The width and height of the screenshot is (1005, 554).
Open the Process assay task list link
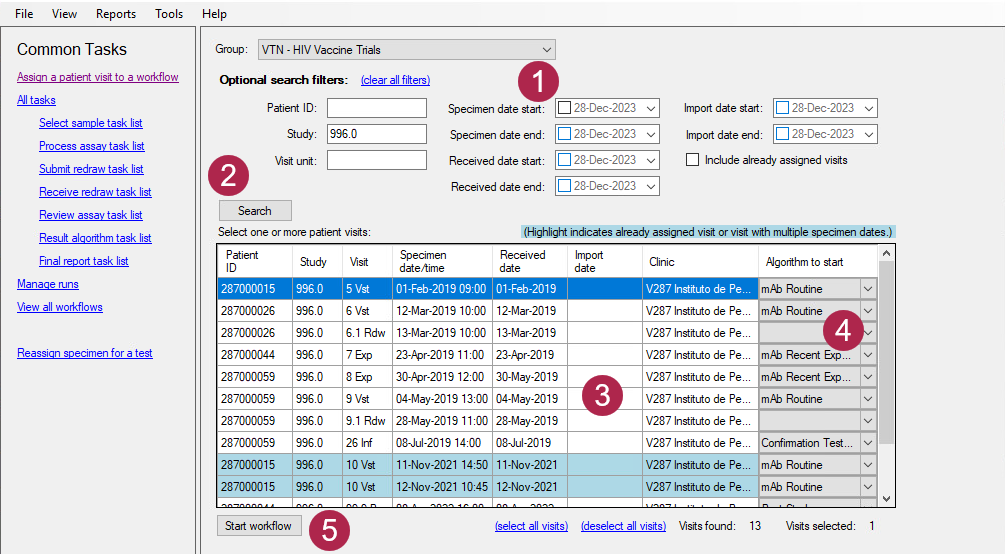click(x=92, y=146)
